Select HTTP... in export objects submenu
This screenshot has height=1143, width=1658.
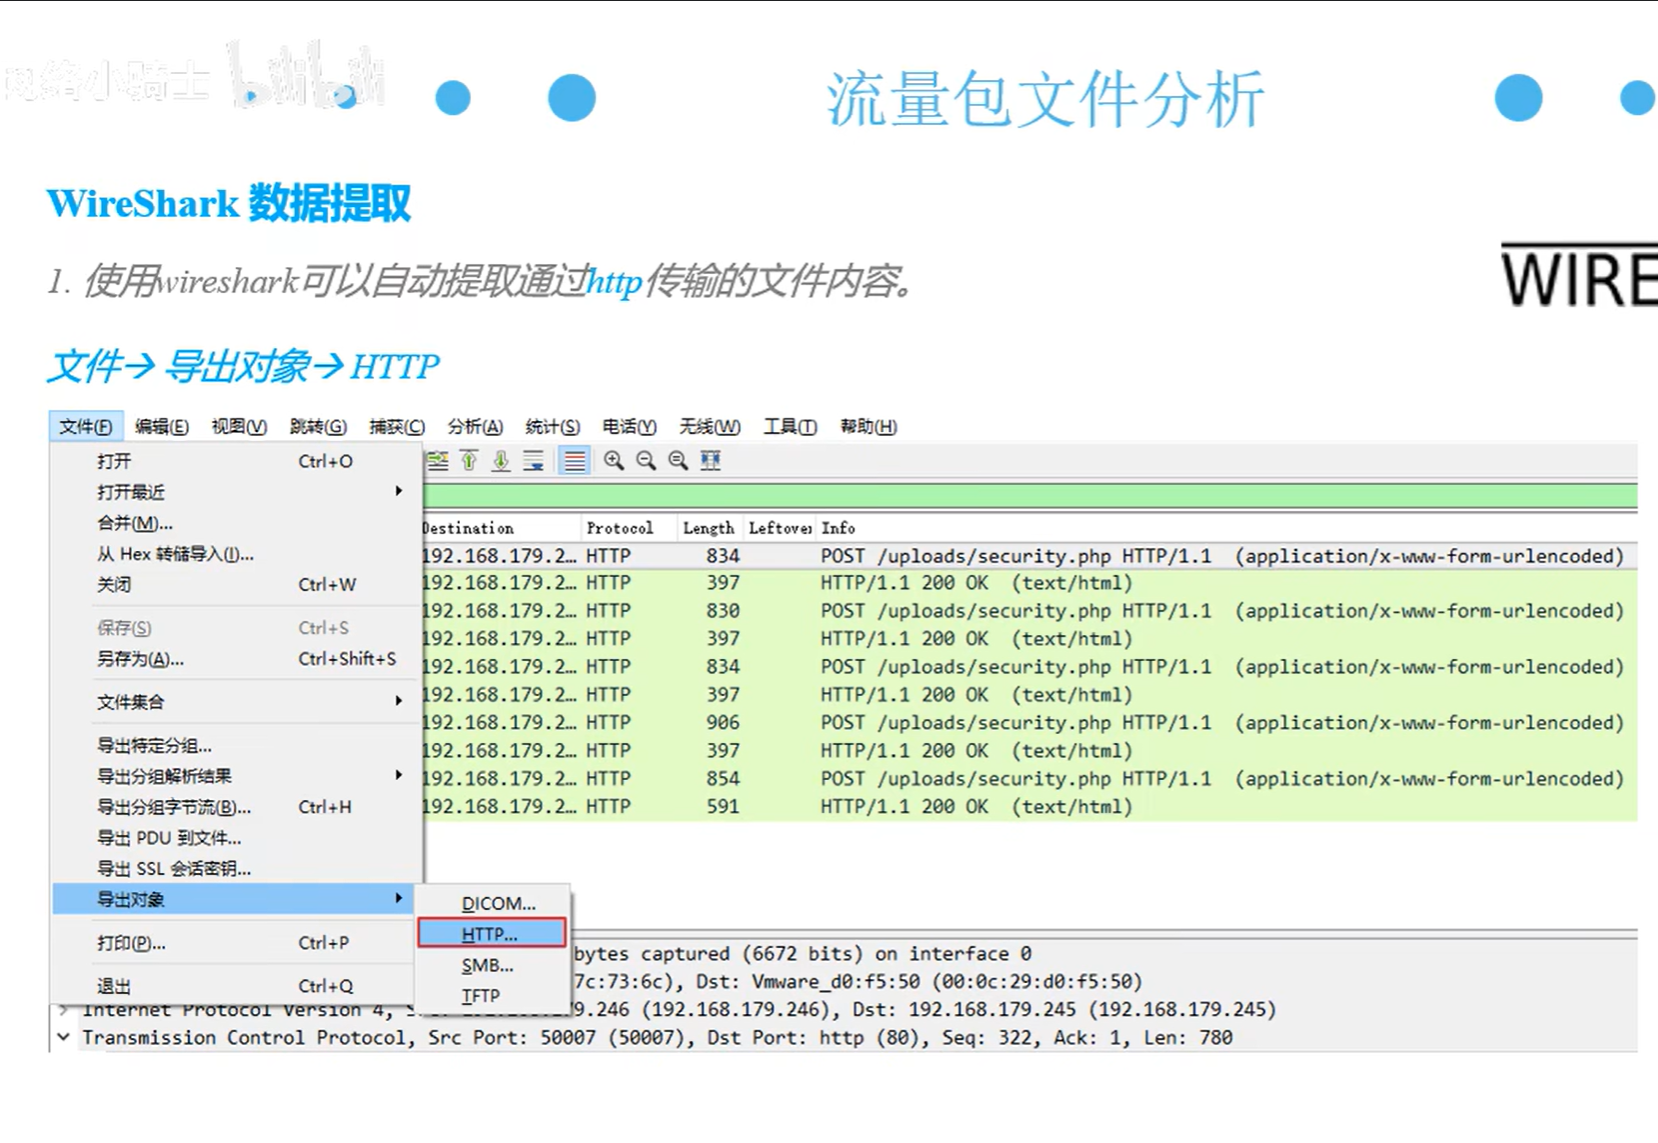pos(493,934)
